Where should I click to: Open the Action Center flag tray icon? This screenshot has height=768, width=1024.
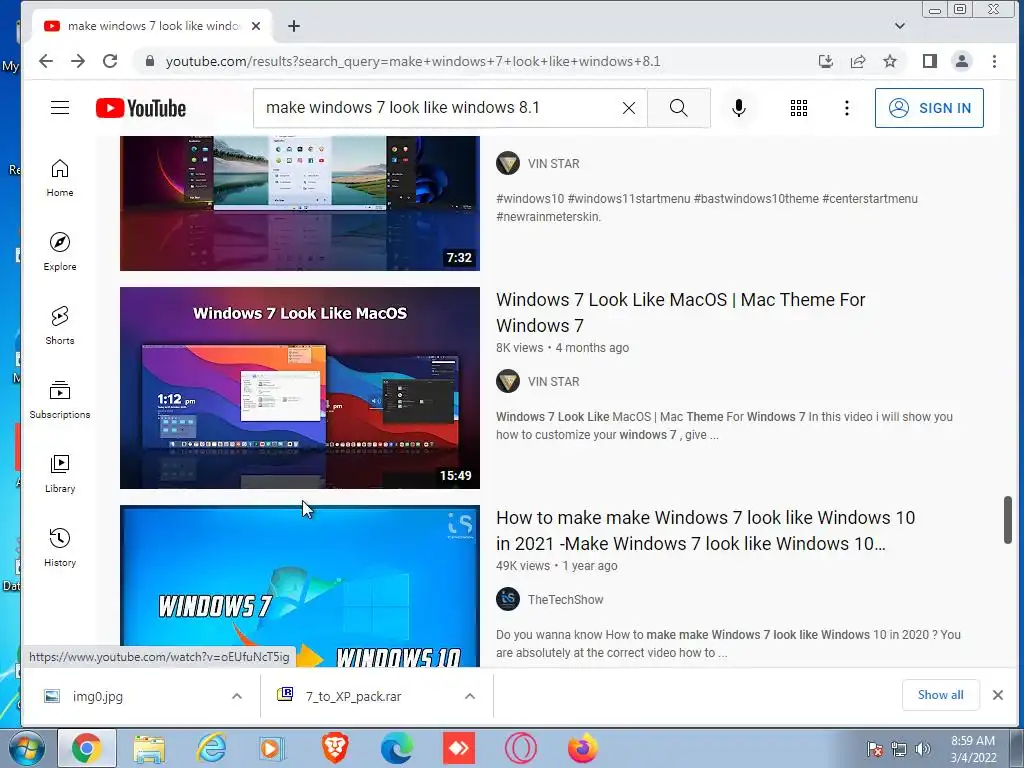(875, 749)
